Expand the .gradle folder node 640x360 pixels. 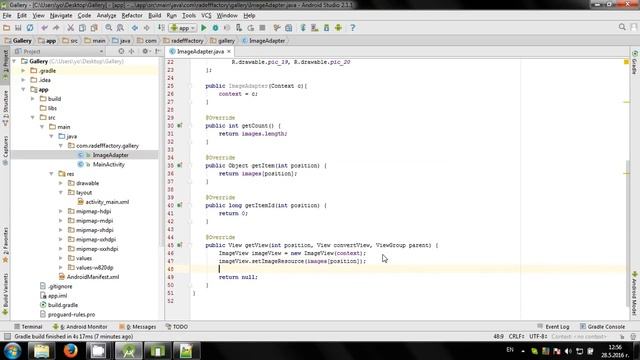point(24,71)
